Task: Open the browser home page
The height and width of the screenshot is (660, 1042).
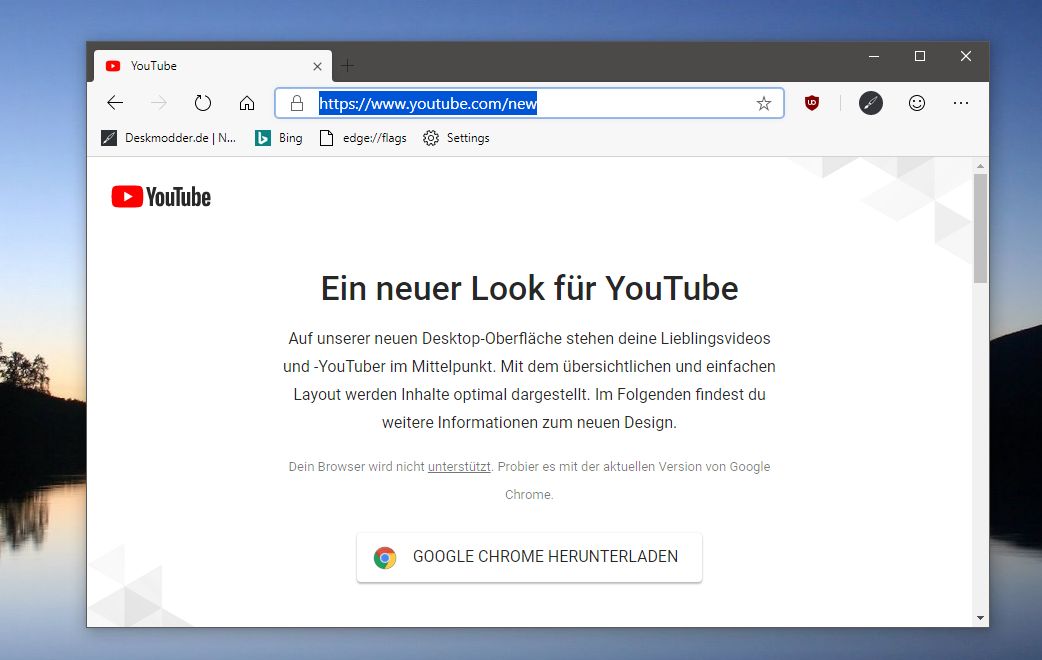Action: coord(247,103)
